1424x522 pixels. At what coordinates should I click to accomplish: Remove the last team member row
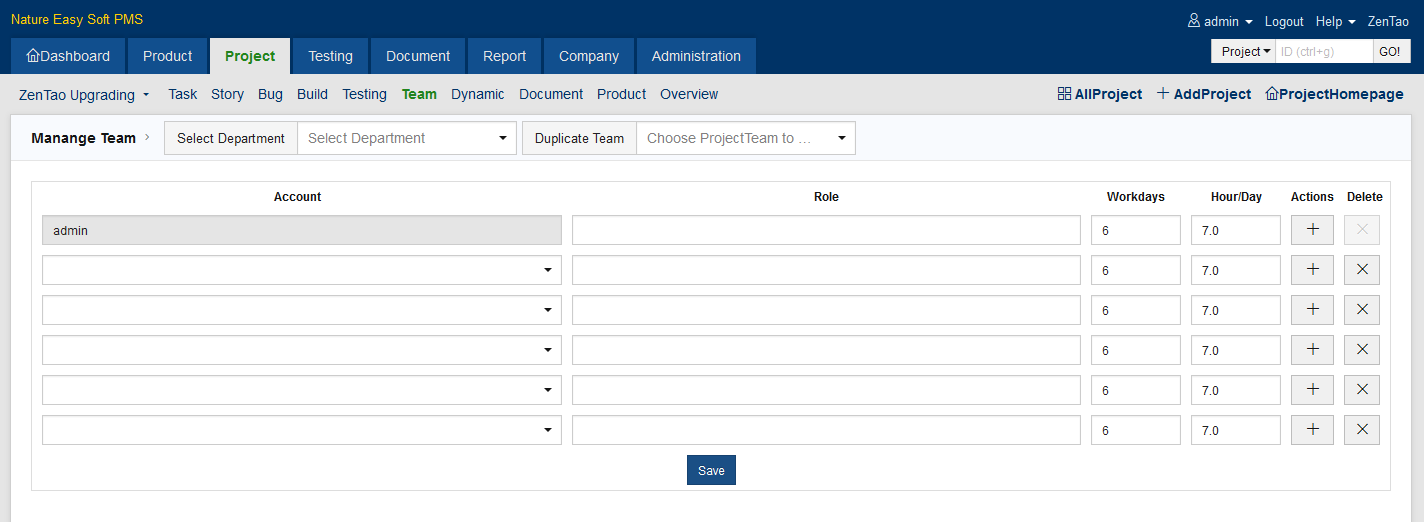[x=1361, y=430]
